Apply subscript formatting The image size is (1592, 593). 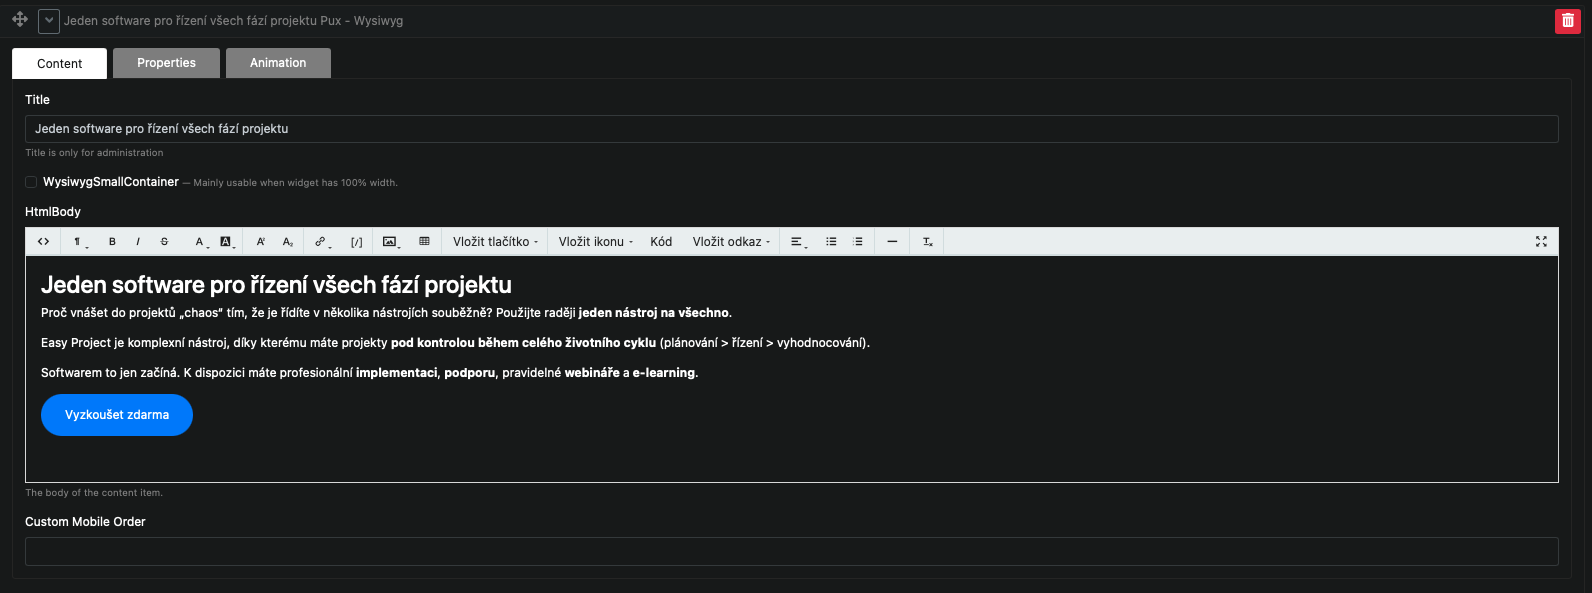tap(288, 242)
